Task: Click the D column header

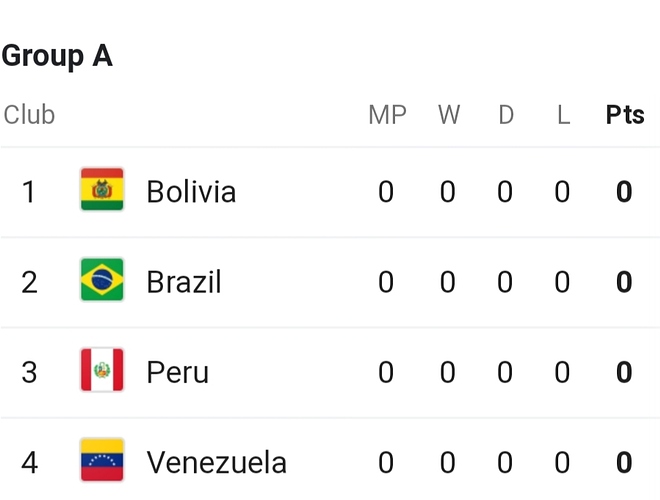Action: (x=506, y=114)
